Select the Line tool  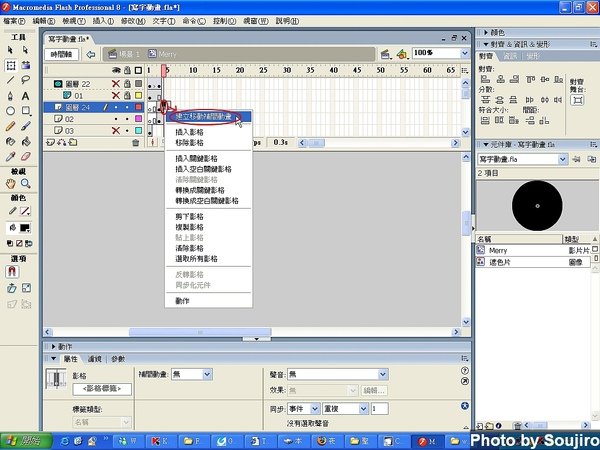[10, 80]
